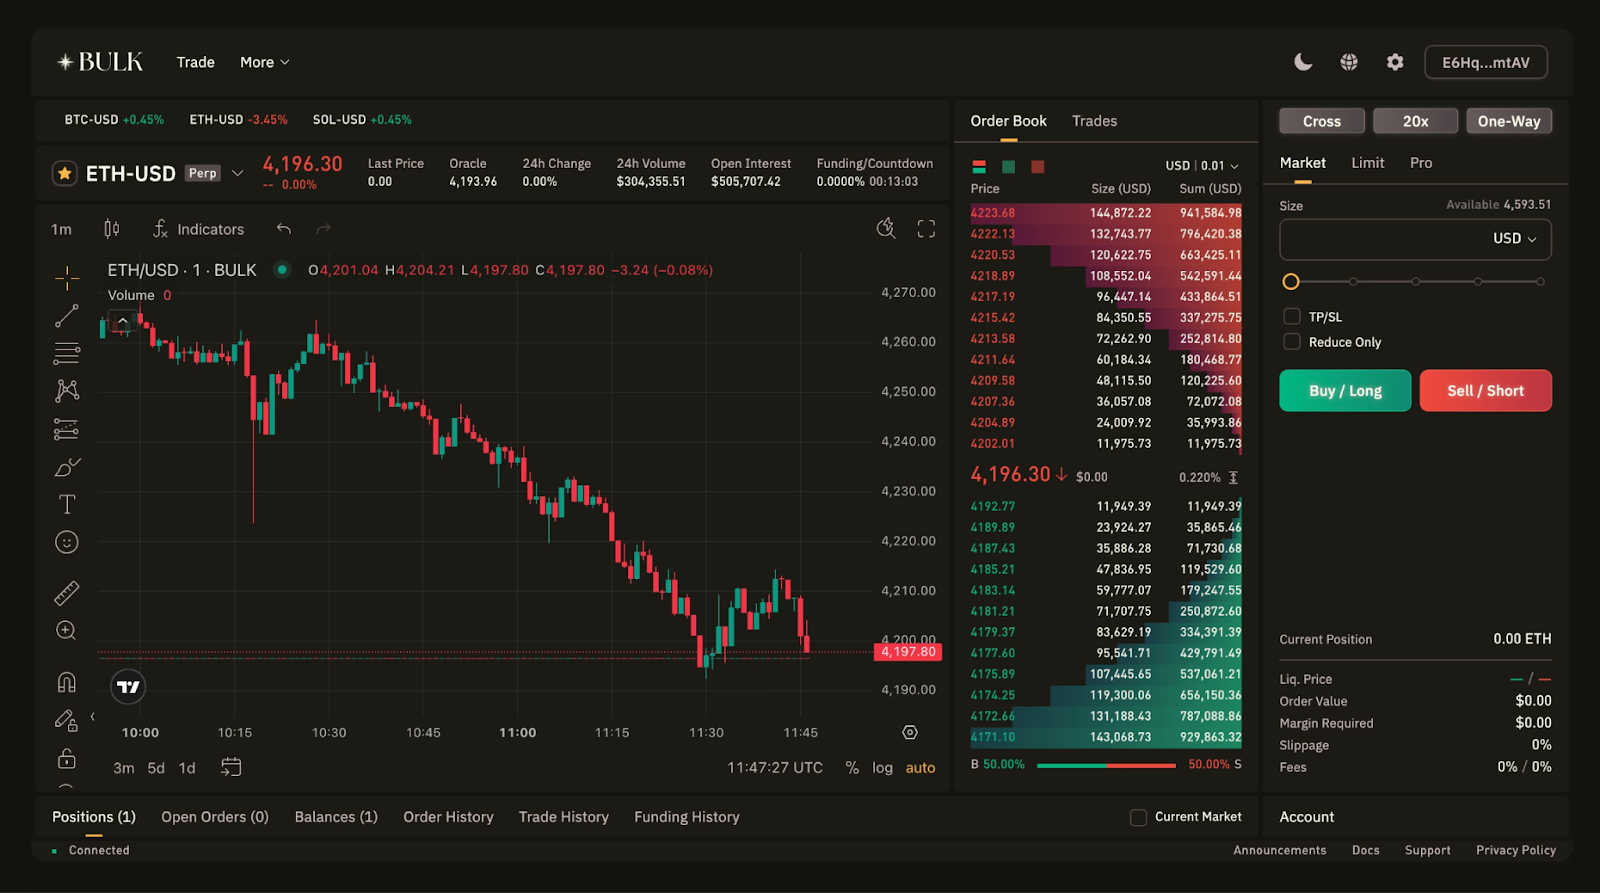Viewport: 1600px width, 893px height.
Task: Show bids only order book view
Action: tap(1008, 167)
